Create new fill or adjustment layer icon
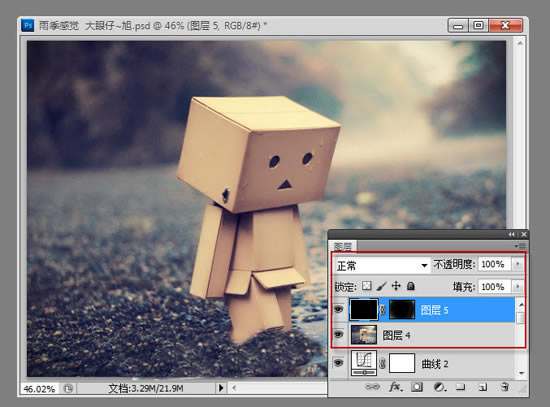The height and width of the screenshot is (407, 550). (x=440, y=387)
